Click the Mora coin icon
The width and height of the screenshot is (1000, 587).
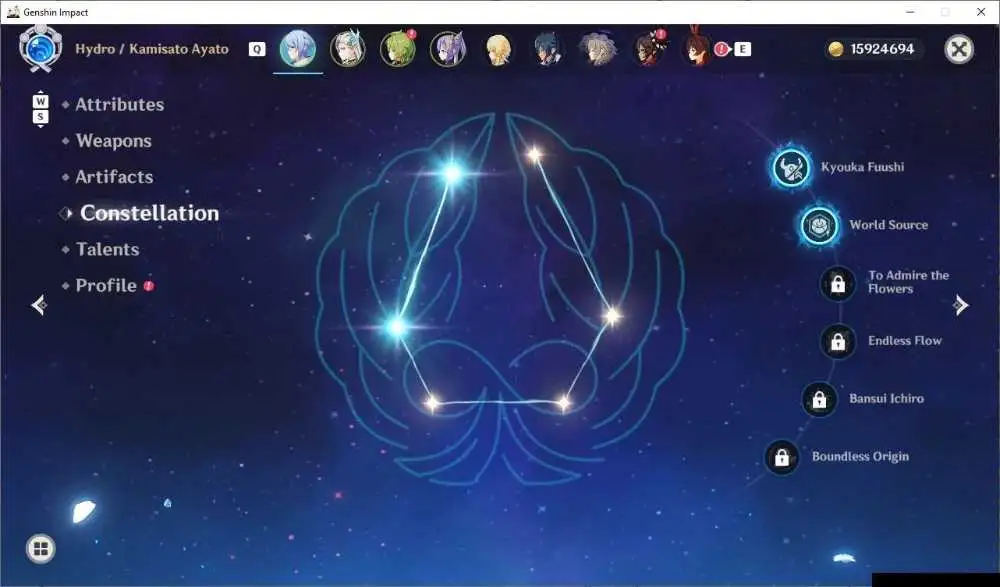point(835,49)
